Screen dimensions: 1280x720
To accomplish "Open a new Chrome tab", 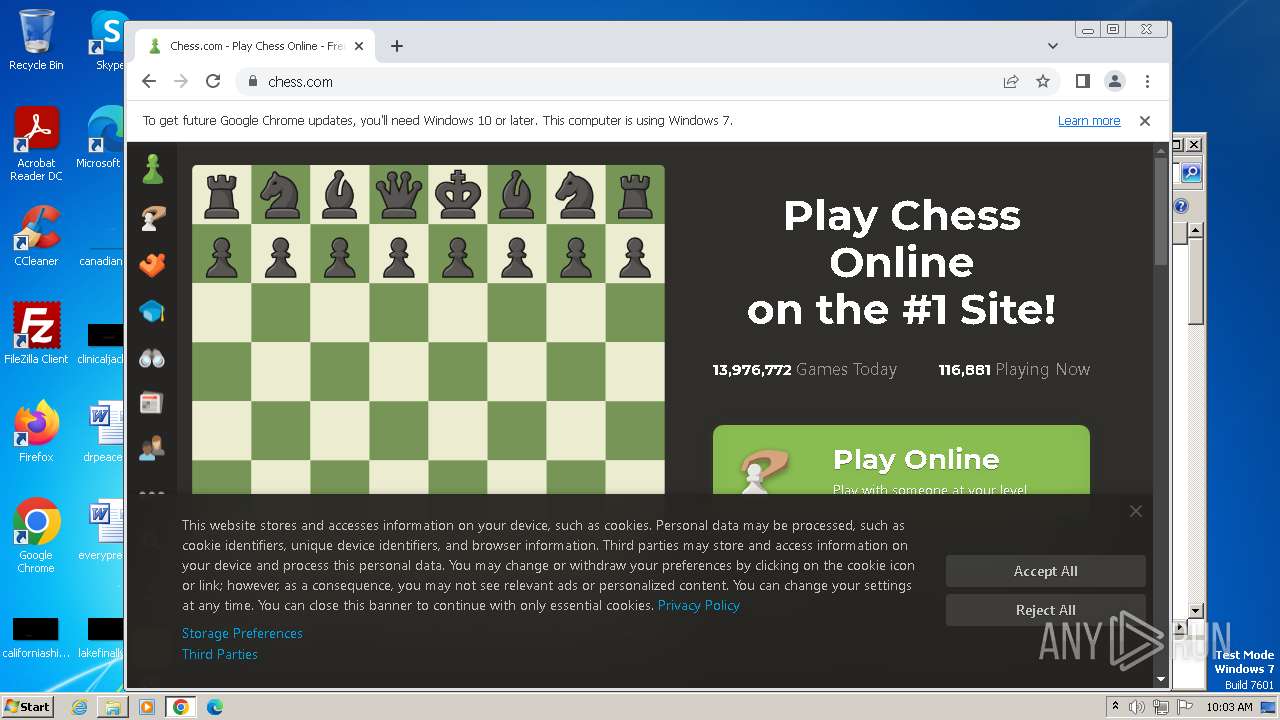I will [397, 46].
